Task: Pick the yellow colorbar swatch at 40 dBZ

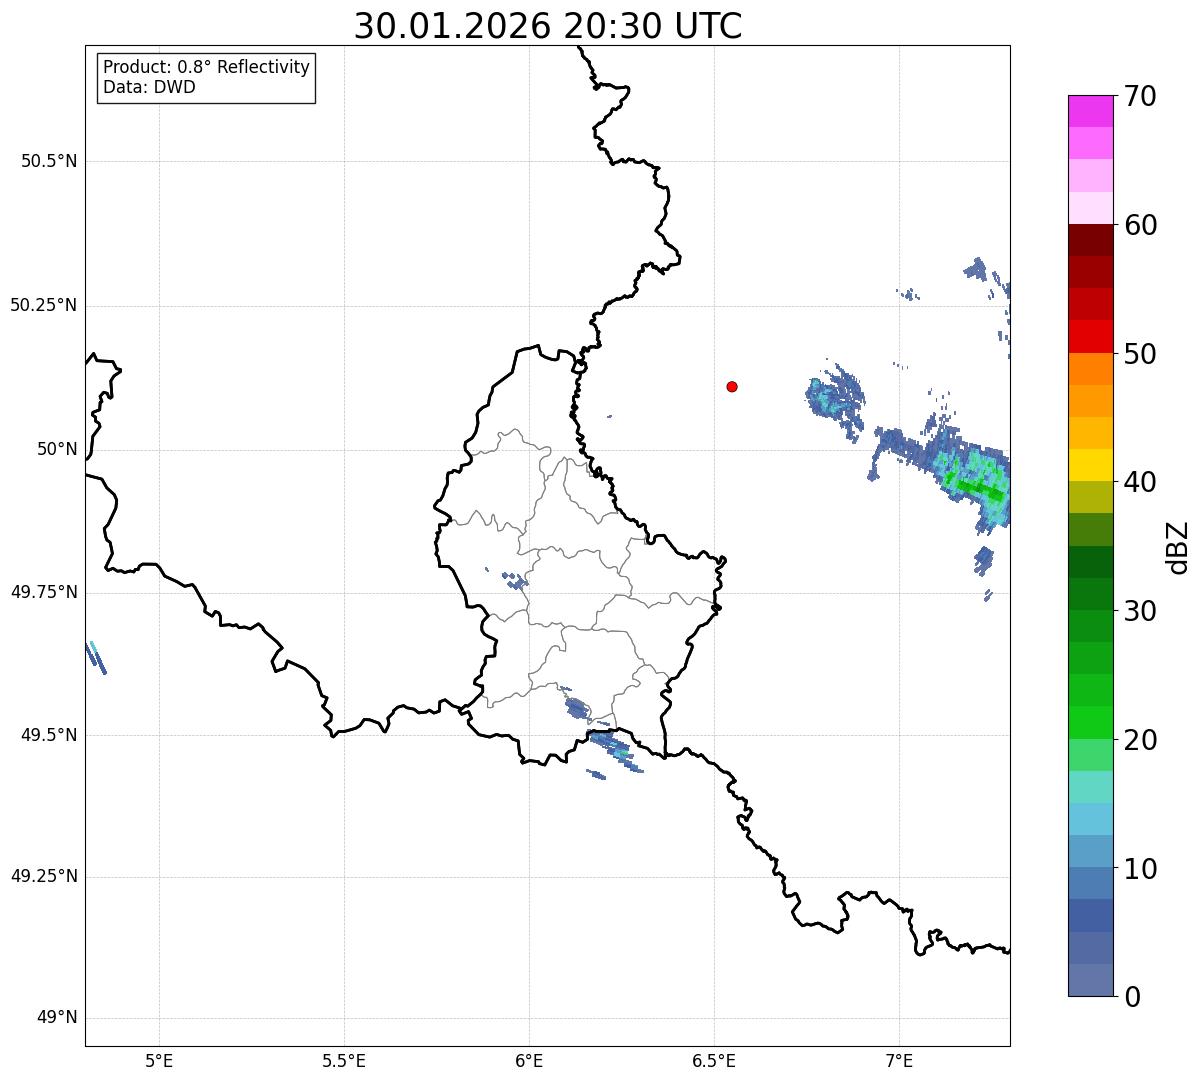Action: tap(1090, 465)
